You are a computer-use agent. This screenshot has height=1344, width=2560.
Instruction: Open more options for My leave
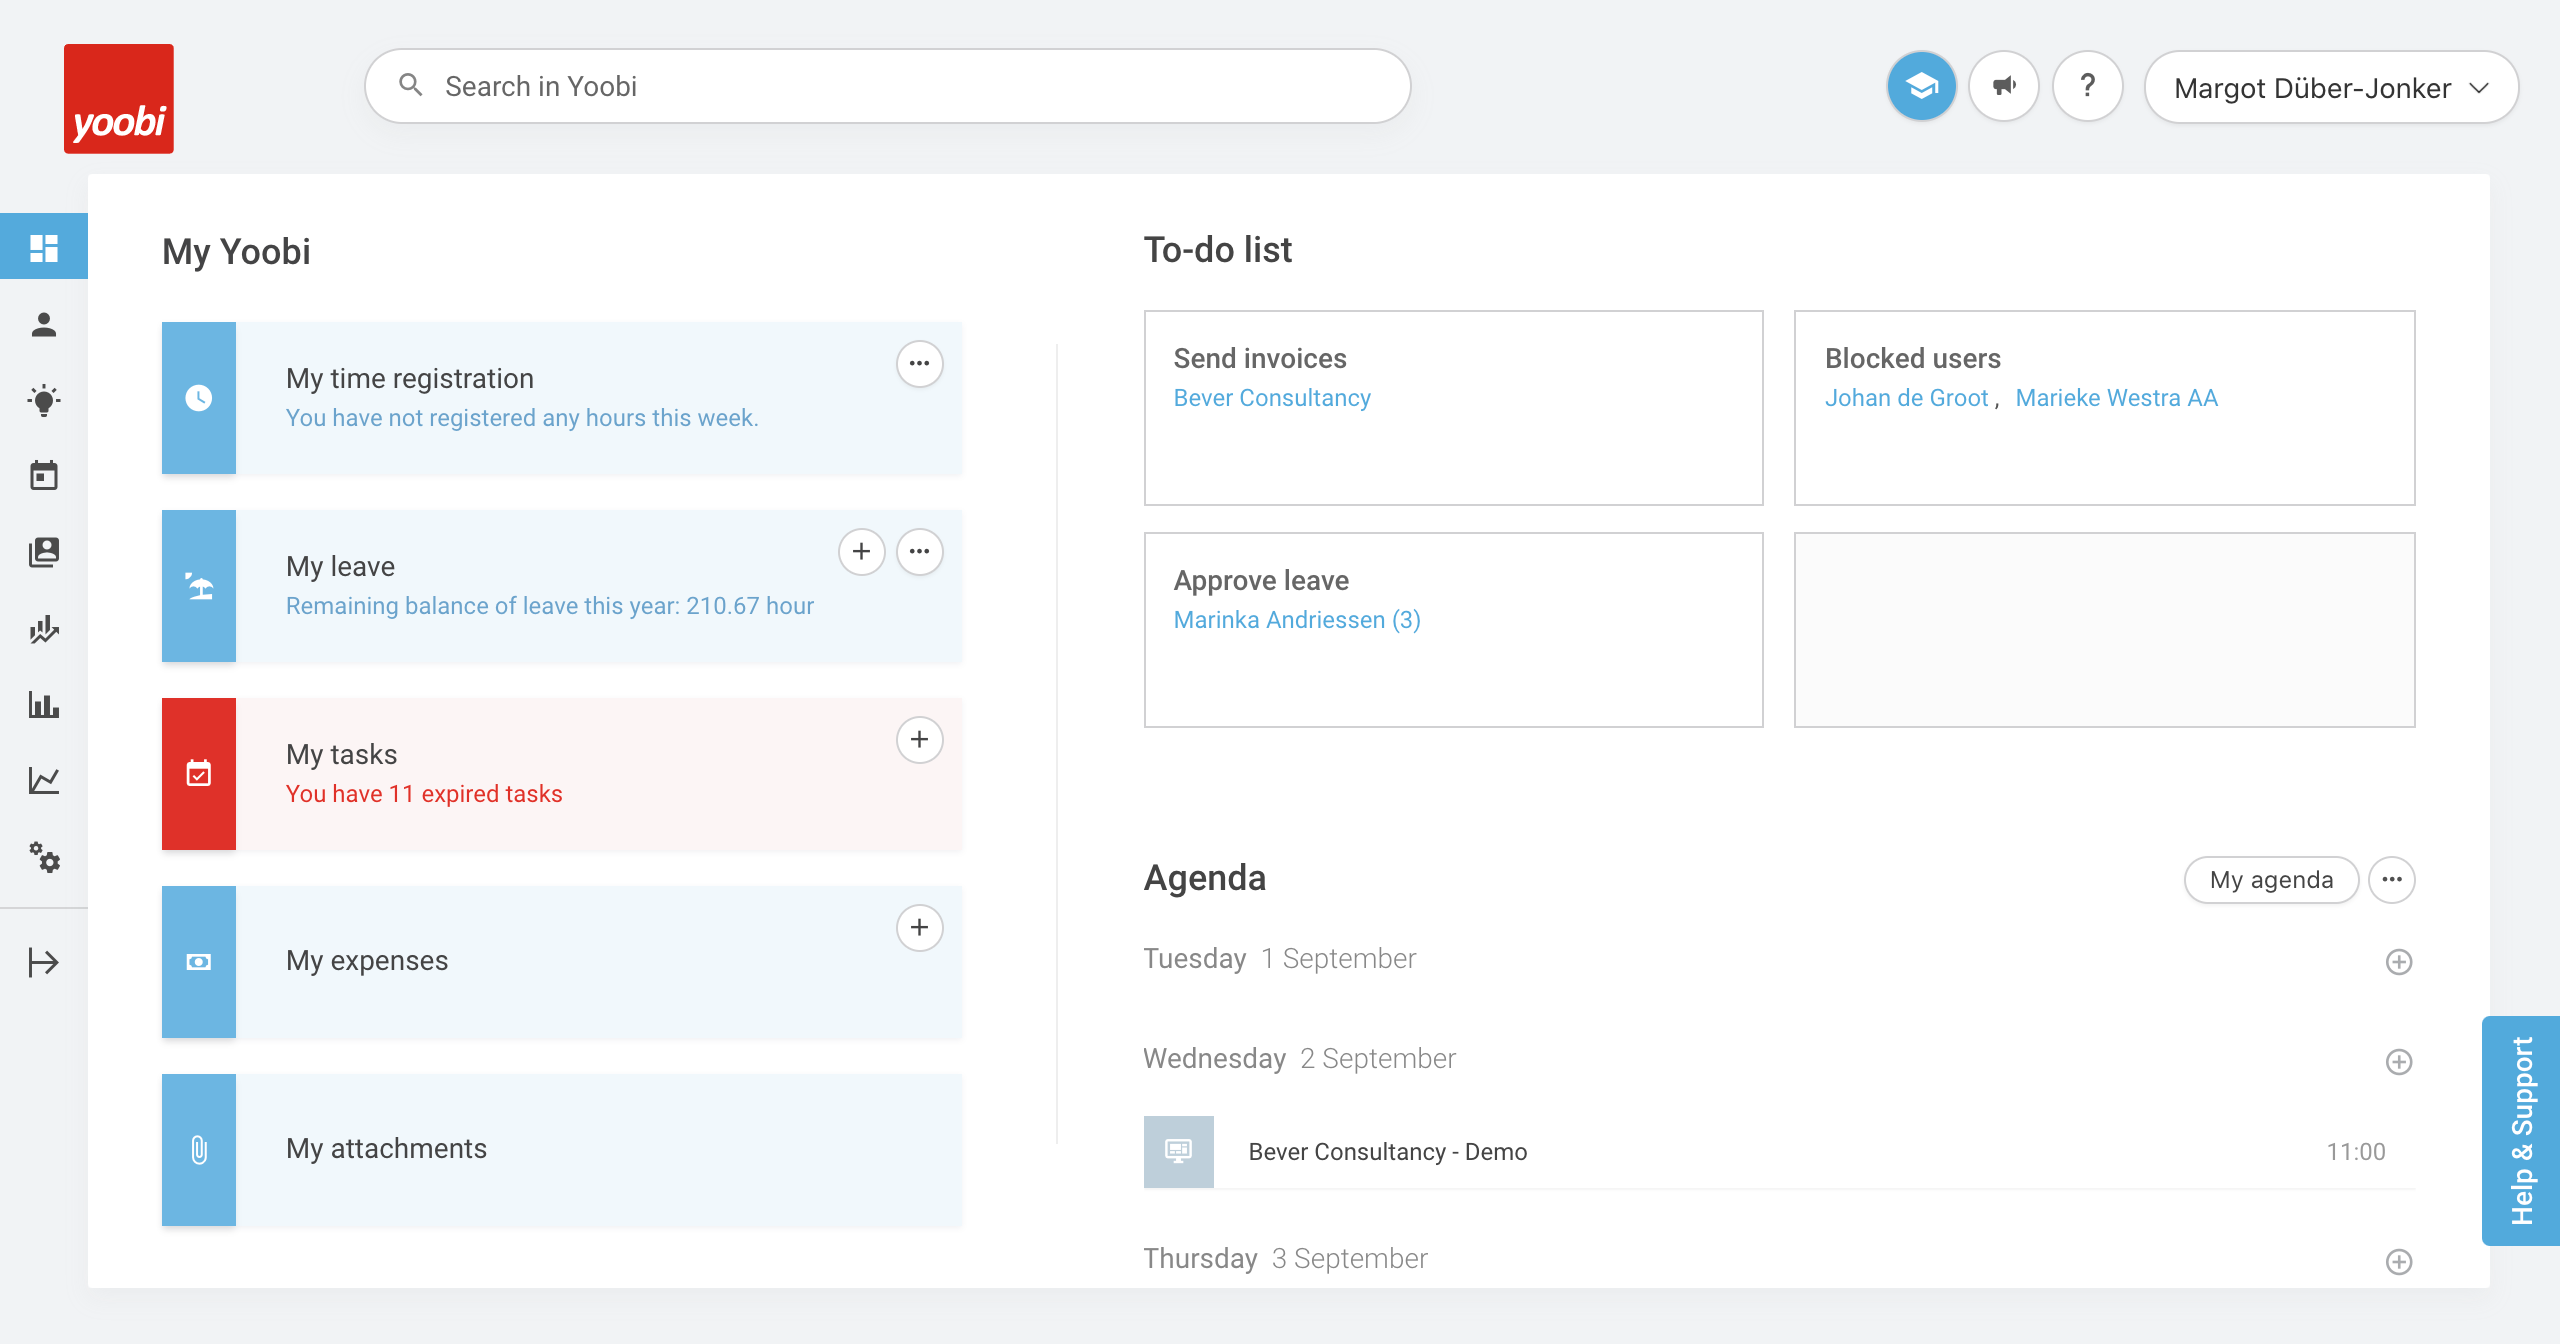(920, 551)
